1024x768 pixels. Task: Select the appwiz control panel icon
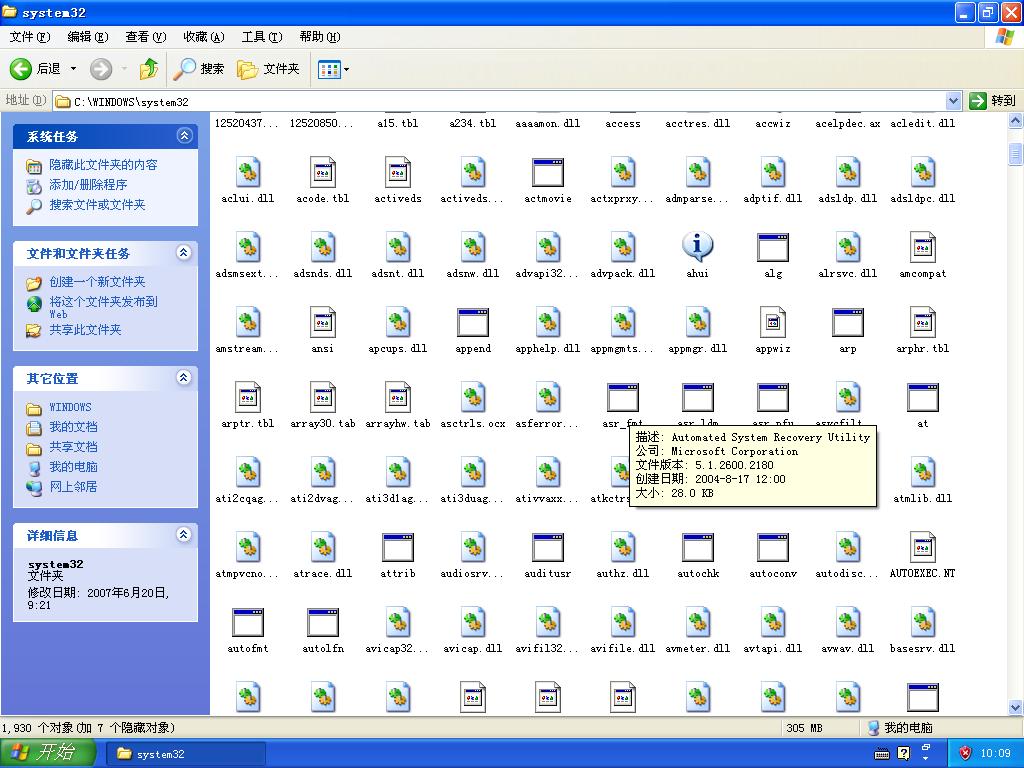(x=772, y=323)
